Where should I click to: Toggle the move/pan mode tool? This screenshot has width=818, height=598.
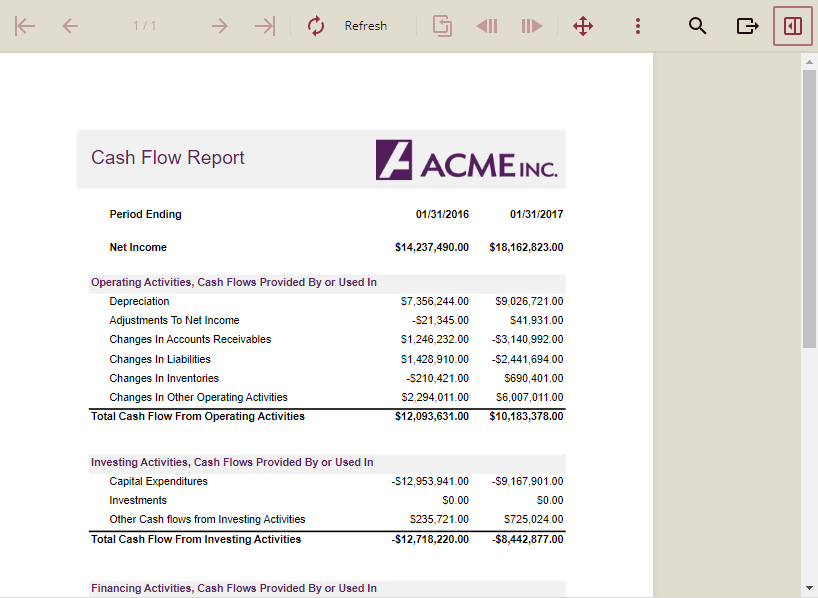pos(583,26)
